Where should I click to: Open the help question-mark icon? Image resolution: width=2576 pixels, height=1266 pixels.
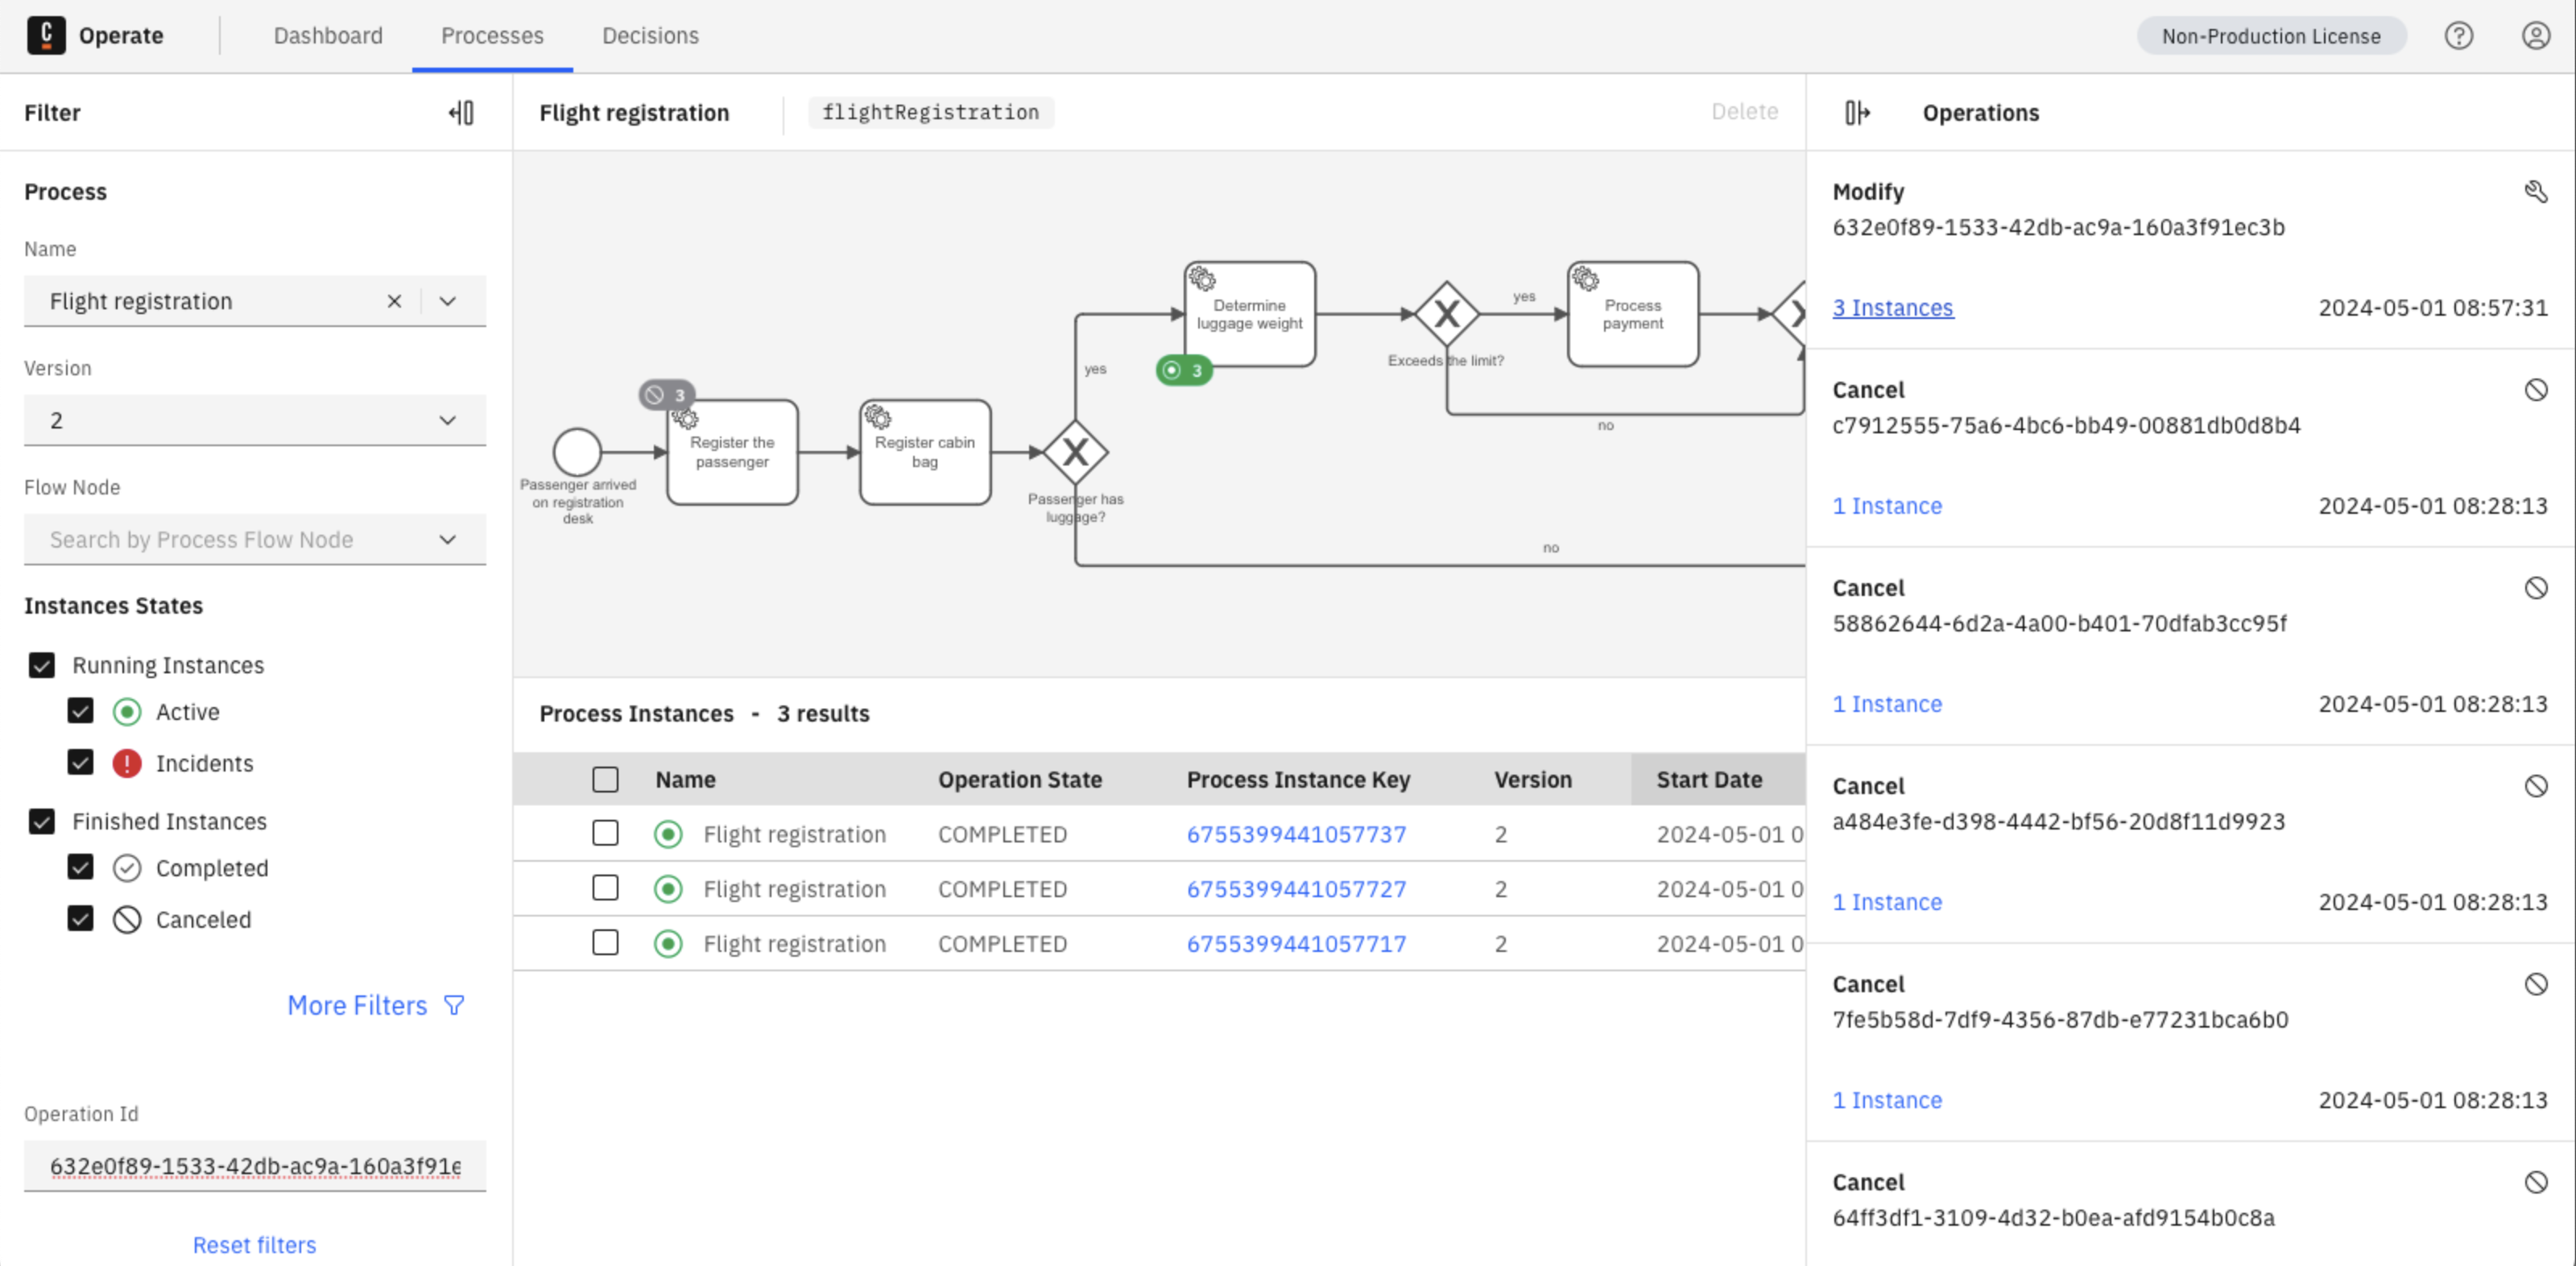2458,36
